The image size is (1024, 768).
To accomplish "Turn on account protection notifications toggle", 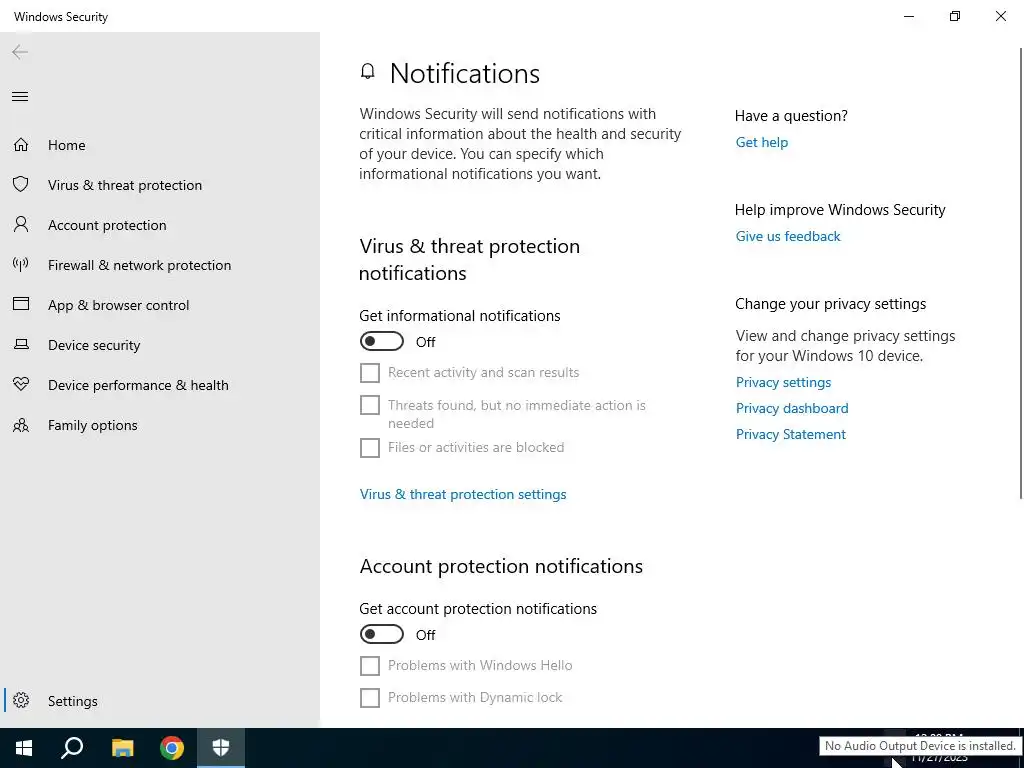I will pos(381,634).
